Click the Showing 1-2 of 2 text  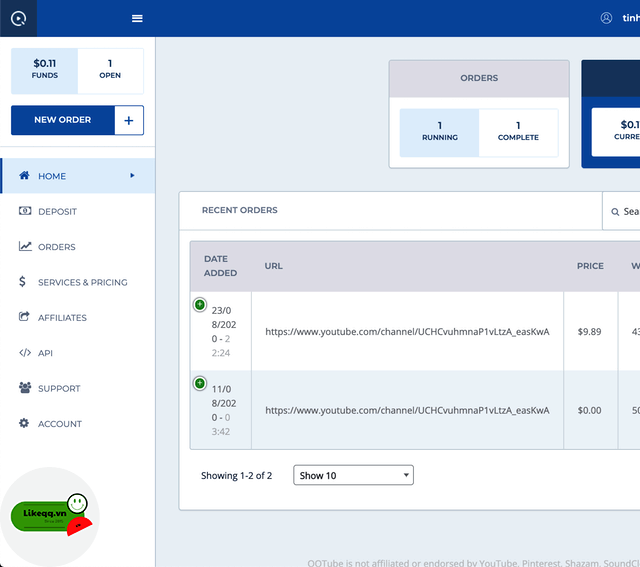click(236, 476)
